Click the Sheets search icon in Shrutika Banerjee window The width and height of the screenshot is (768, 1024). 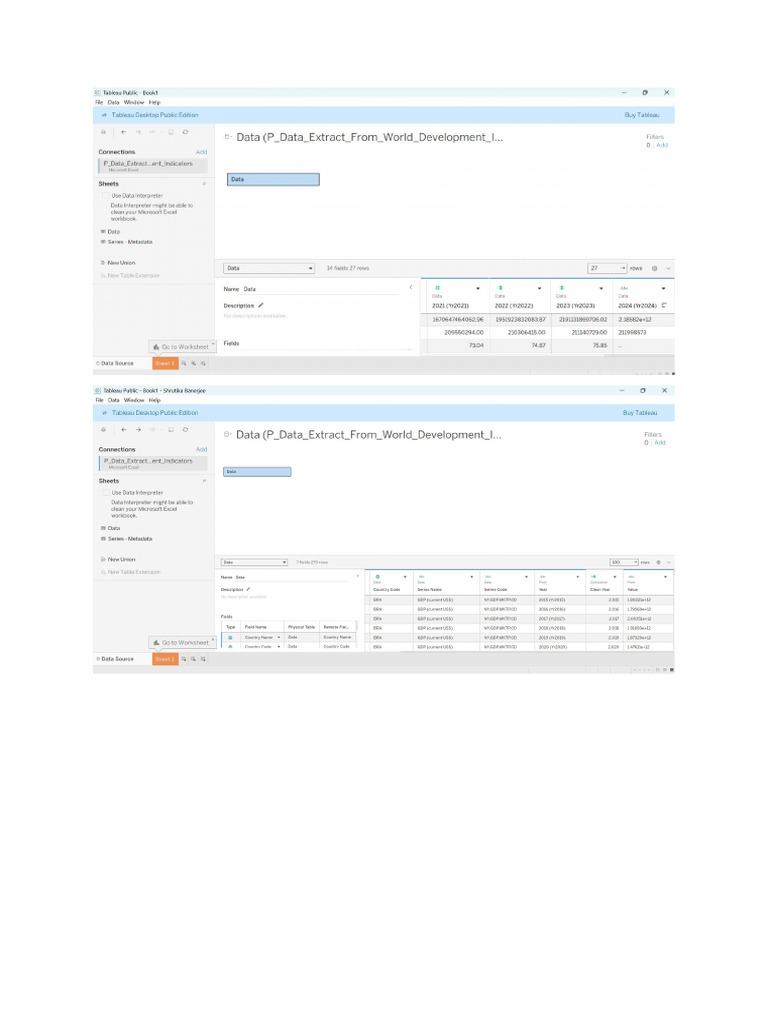click(204, 481)
